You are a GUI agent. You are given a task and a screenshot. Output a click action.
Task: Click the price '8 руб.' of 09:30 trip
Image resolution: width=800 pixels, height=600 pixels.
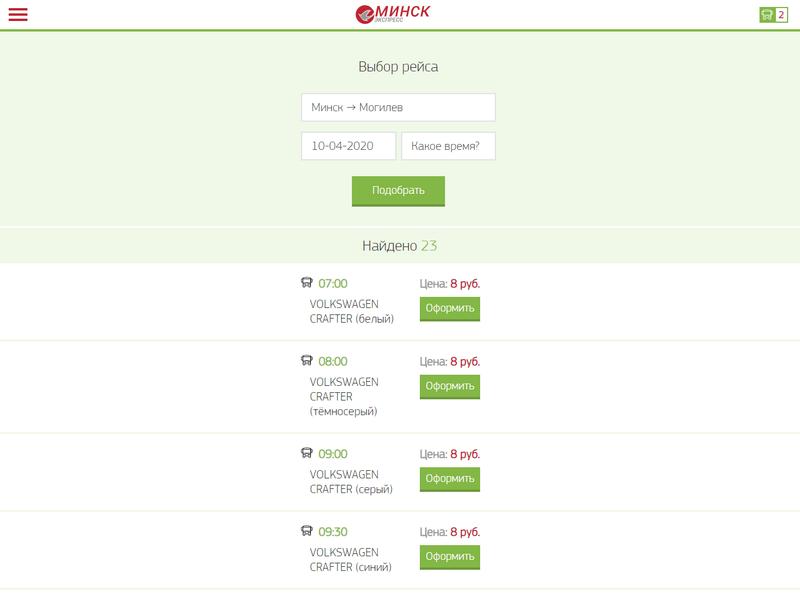(465, 532)
